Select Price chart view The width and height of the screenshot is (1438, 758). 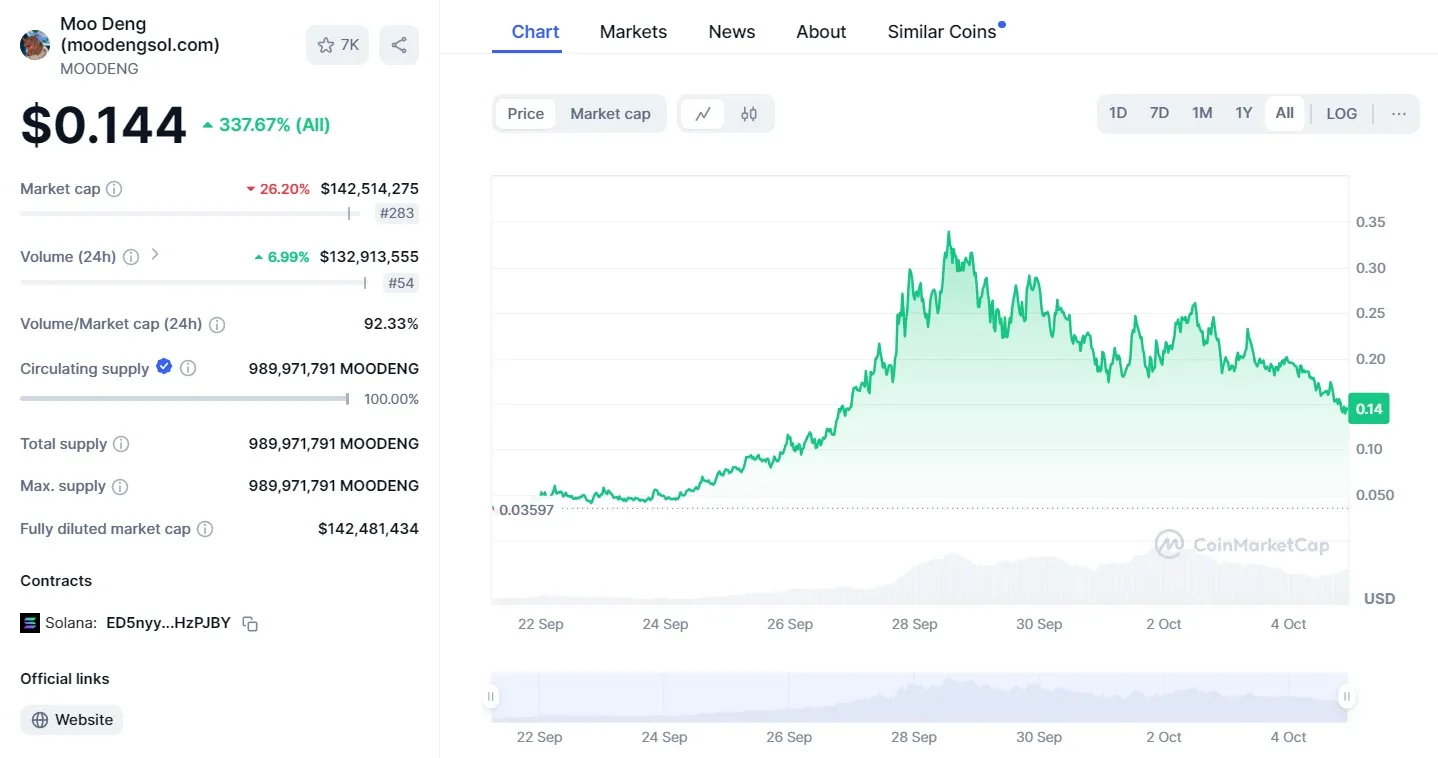[x=526, y=114]
